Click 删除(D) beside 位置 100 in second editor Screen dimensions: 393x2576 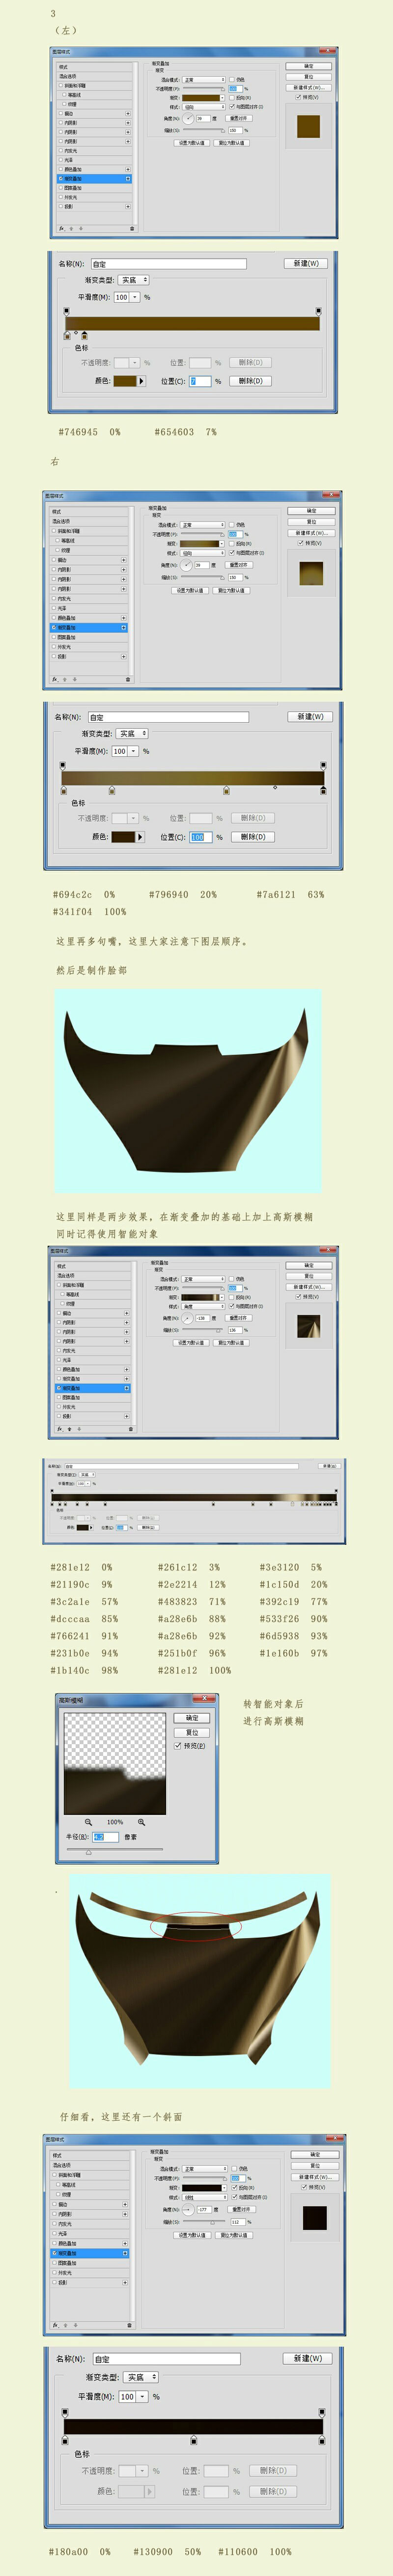(x=254, y=837)
